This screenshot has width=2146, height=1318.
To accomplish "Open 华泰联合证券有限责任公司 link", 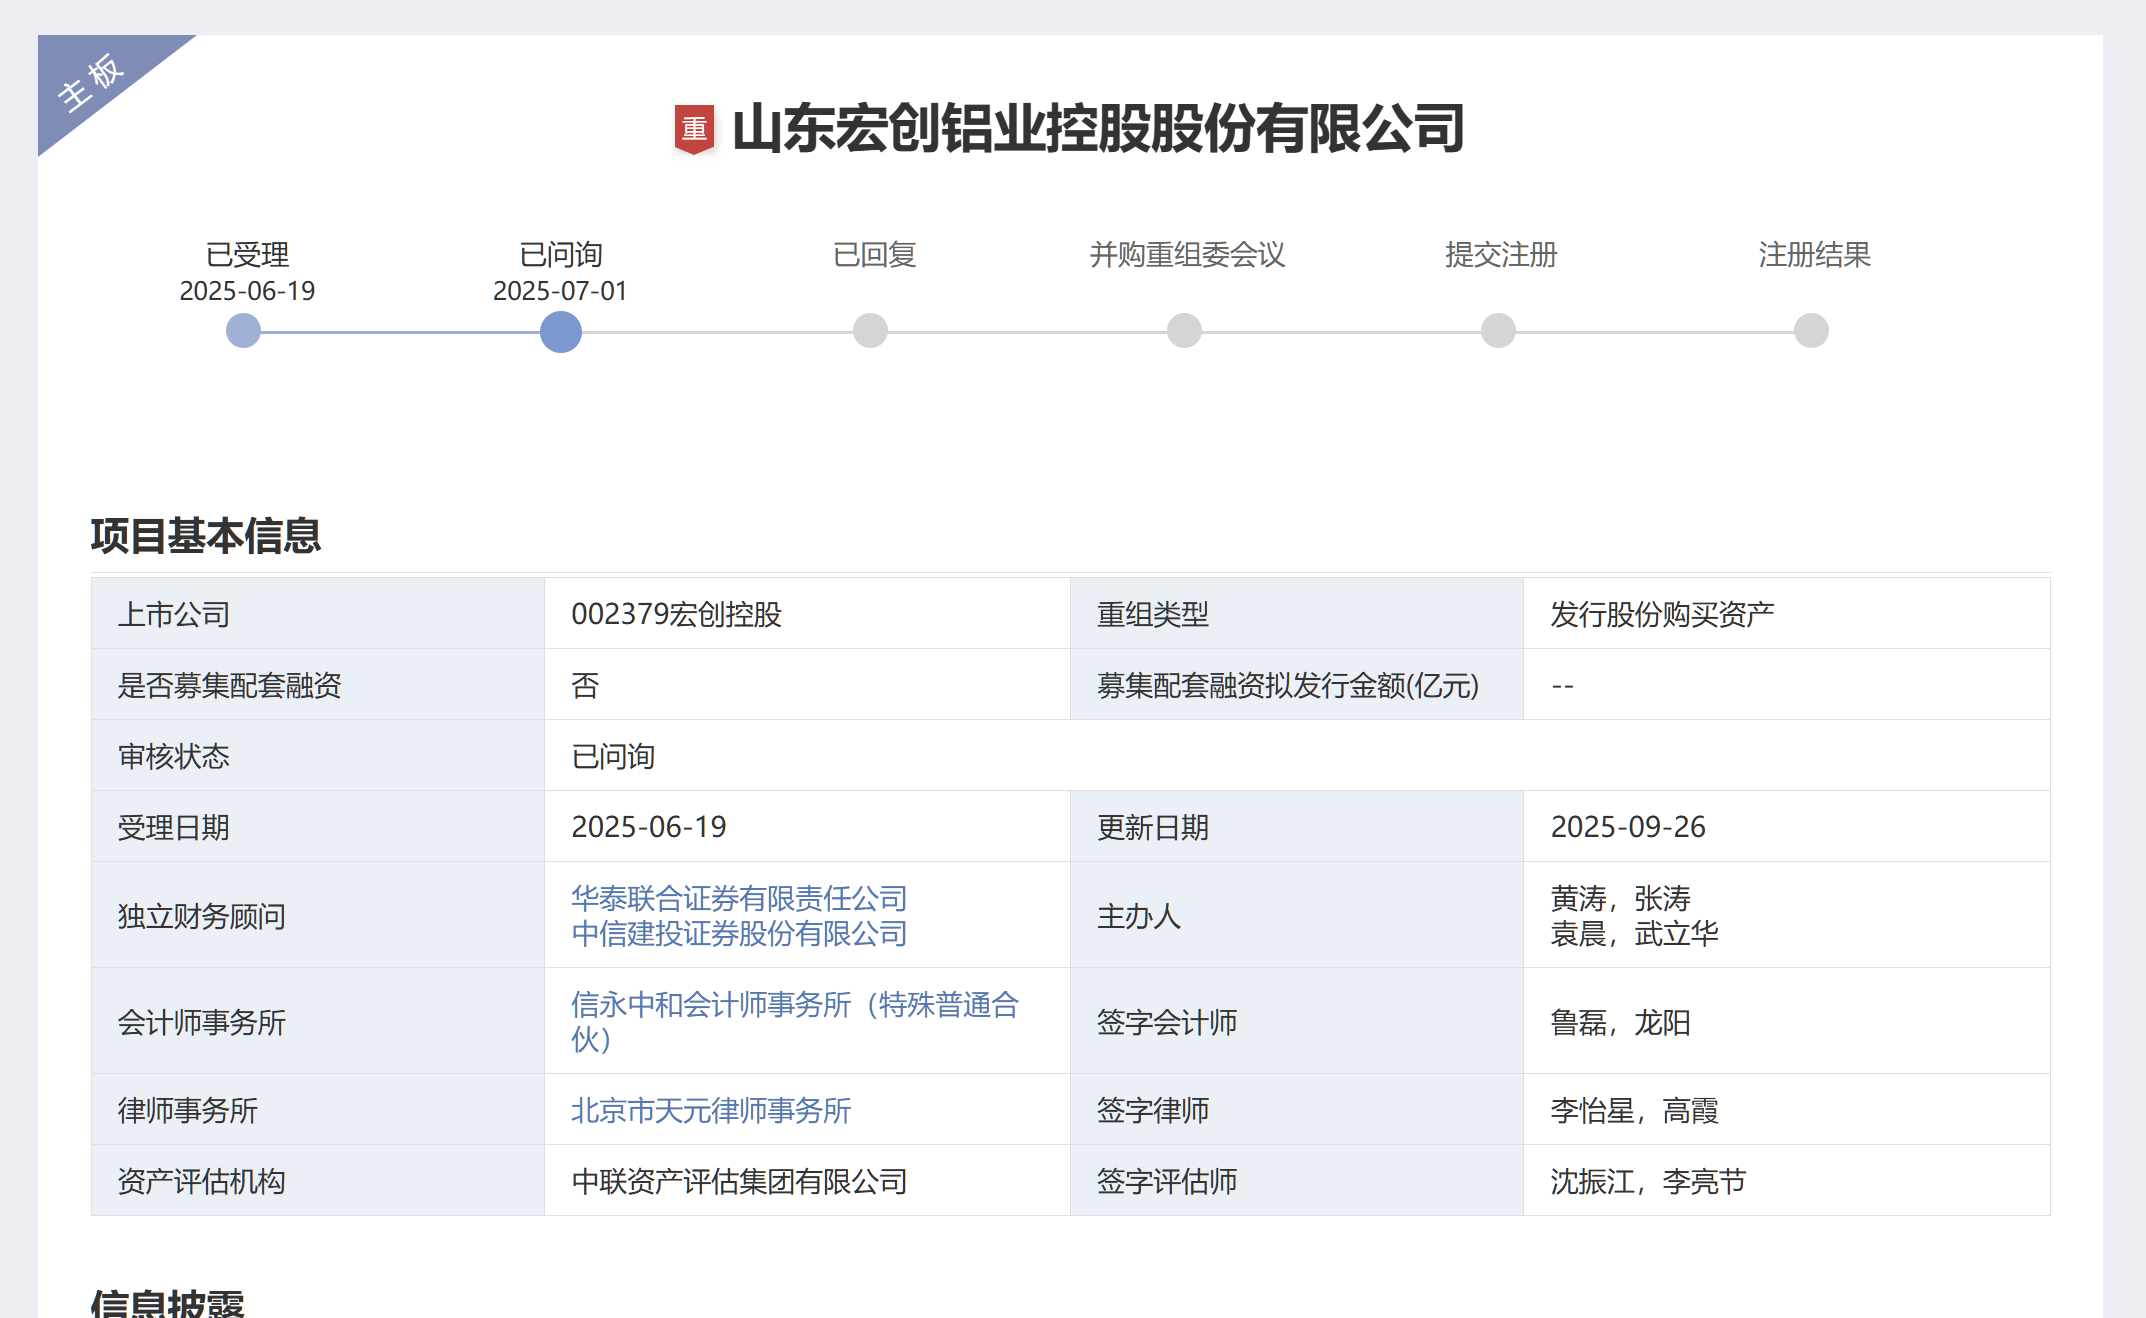I will pyautogui.click(x=739, y=898).
